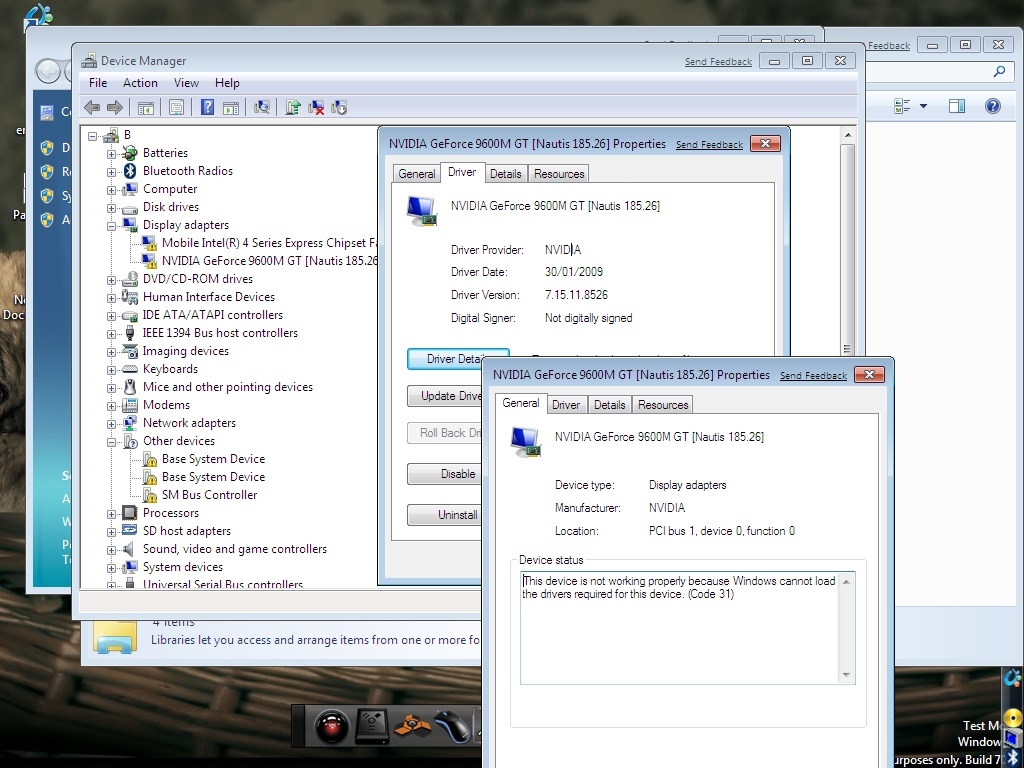Select the SM Bus Controller device
This screenshot has width=1024, height=768.
coord(209,495)
